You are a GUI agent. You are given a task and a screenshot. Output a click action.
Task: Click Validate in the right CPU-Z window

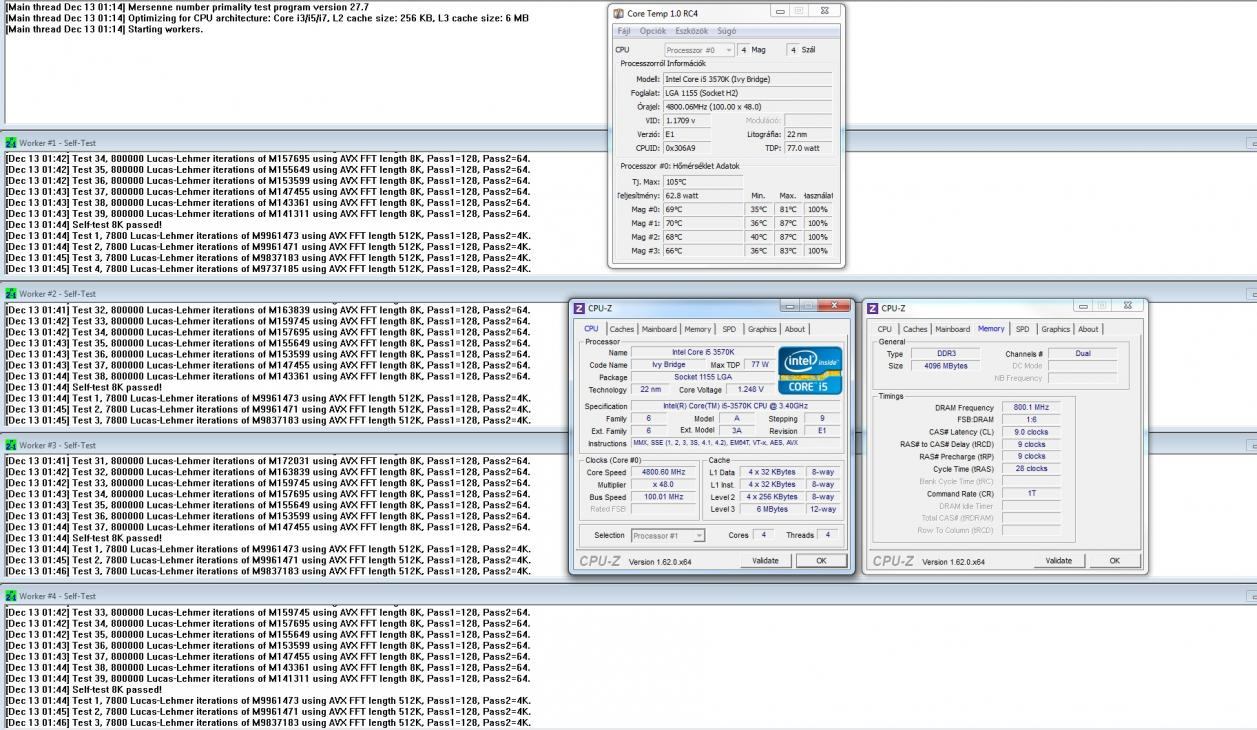click(1058, 561)
